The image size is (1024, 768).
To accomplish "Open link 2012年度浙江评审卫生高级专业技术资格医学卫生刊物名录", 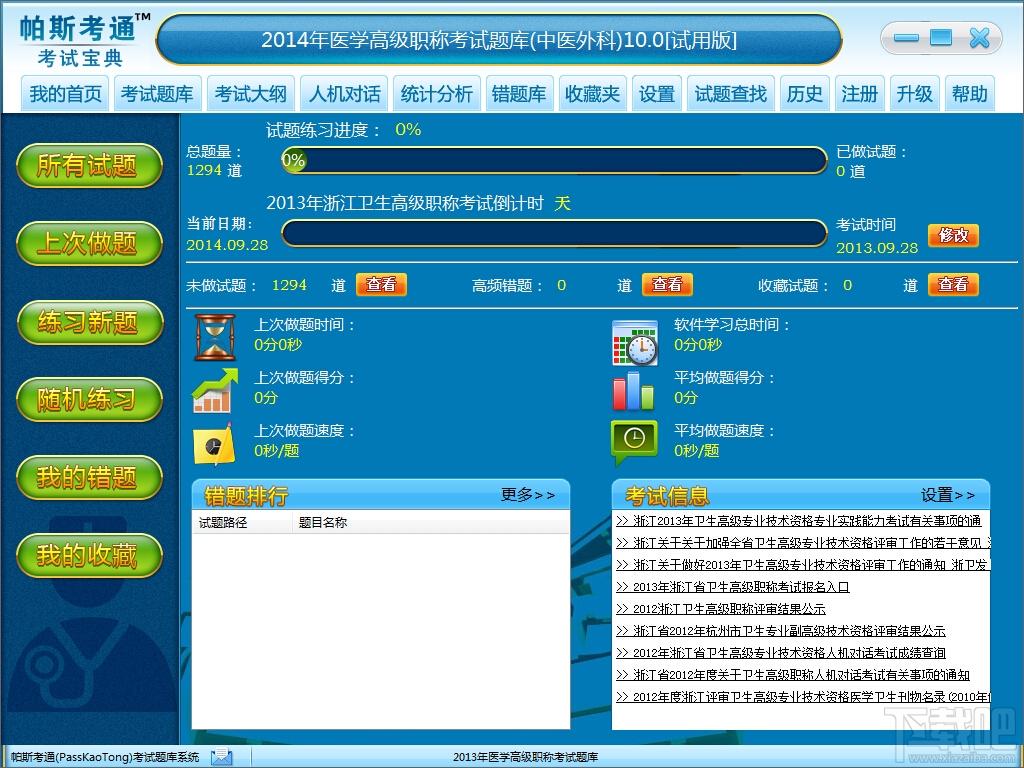I will [x=803, y=697].
